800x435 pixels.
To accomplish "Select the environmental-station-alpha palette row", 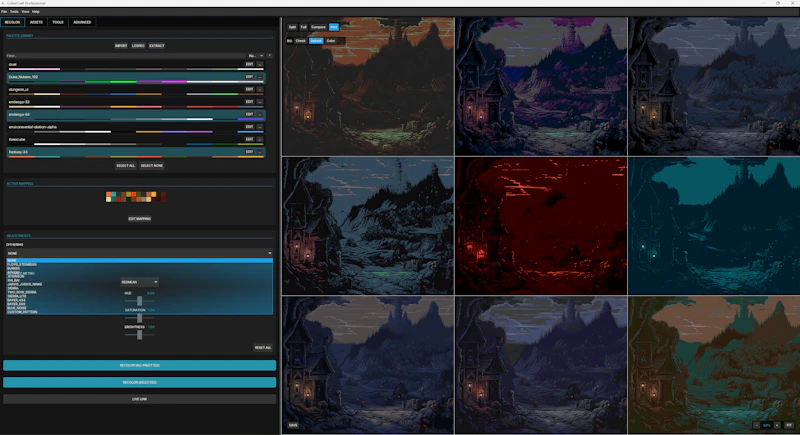I will [x=136, y=128].
